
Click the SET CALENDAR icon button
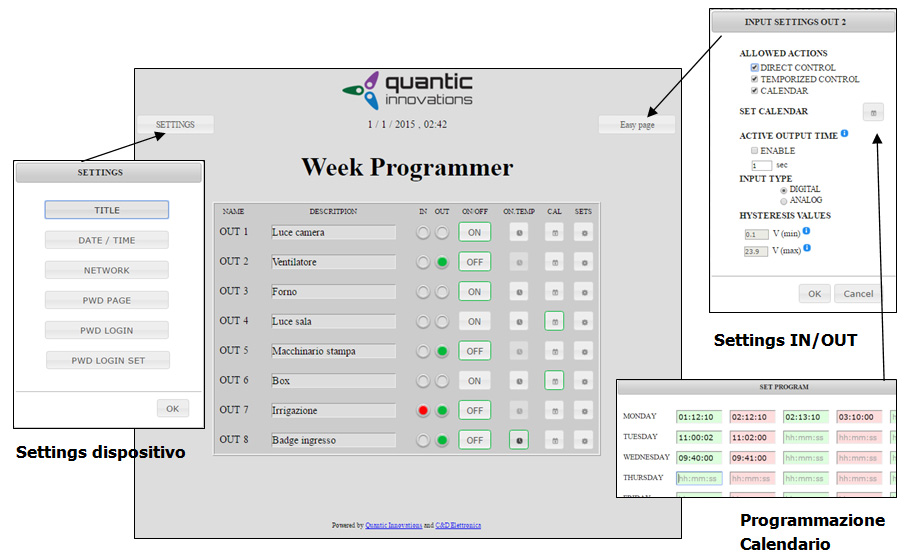pyautogui.click(x=873, y=113)
